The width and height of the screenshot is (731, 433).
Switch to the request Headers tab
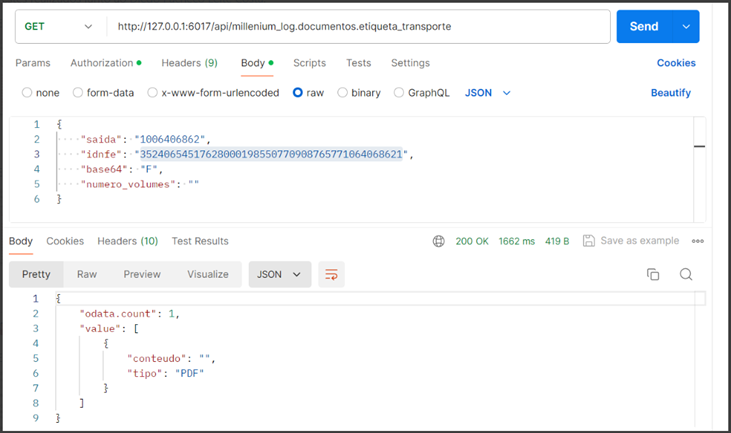(189, 63)
